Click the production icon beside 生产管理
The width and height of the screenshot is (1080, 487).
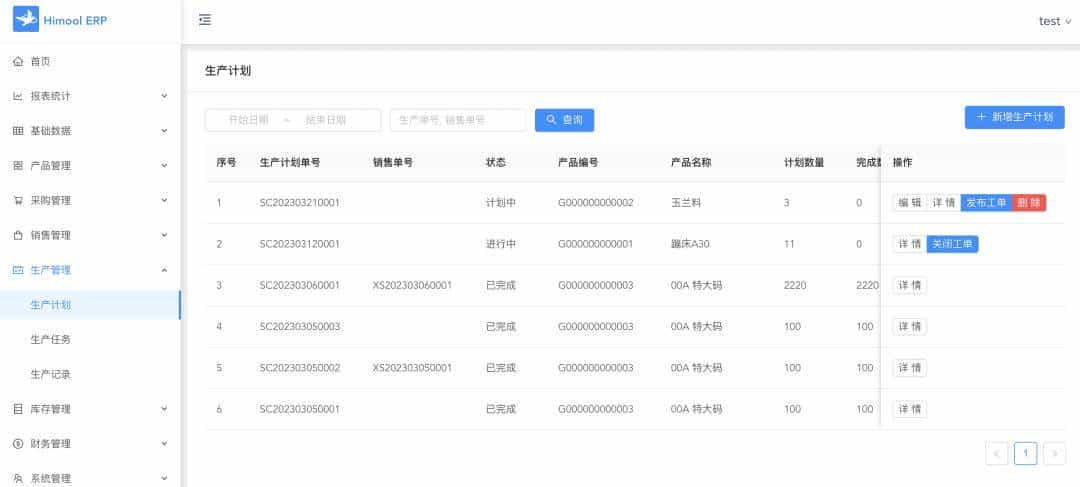[18, 270]
